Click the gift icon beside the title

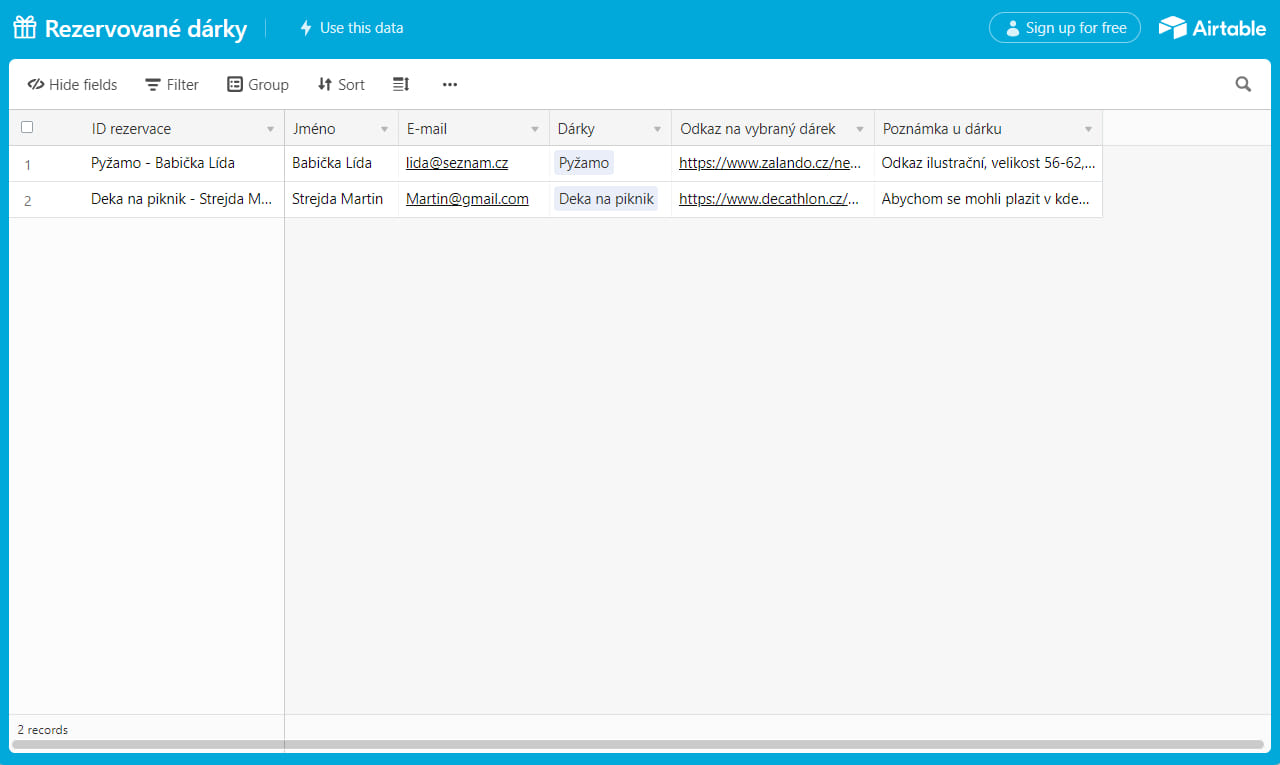point(25,28)
